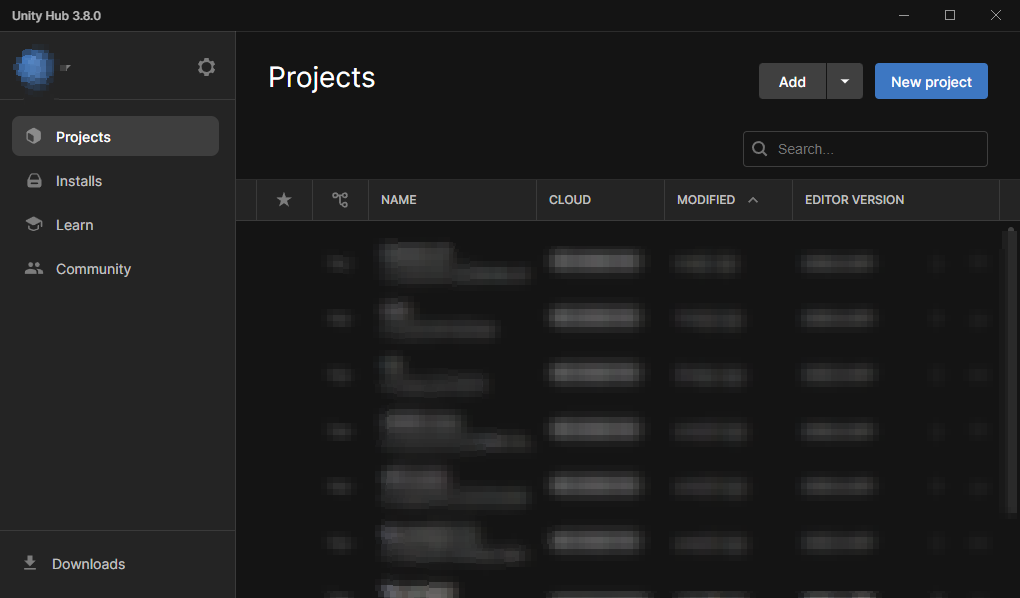Click the Learn graduation cap icon
Viewport: 1020px width, 598px height.
(x=34, y=224)
